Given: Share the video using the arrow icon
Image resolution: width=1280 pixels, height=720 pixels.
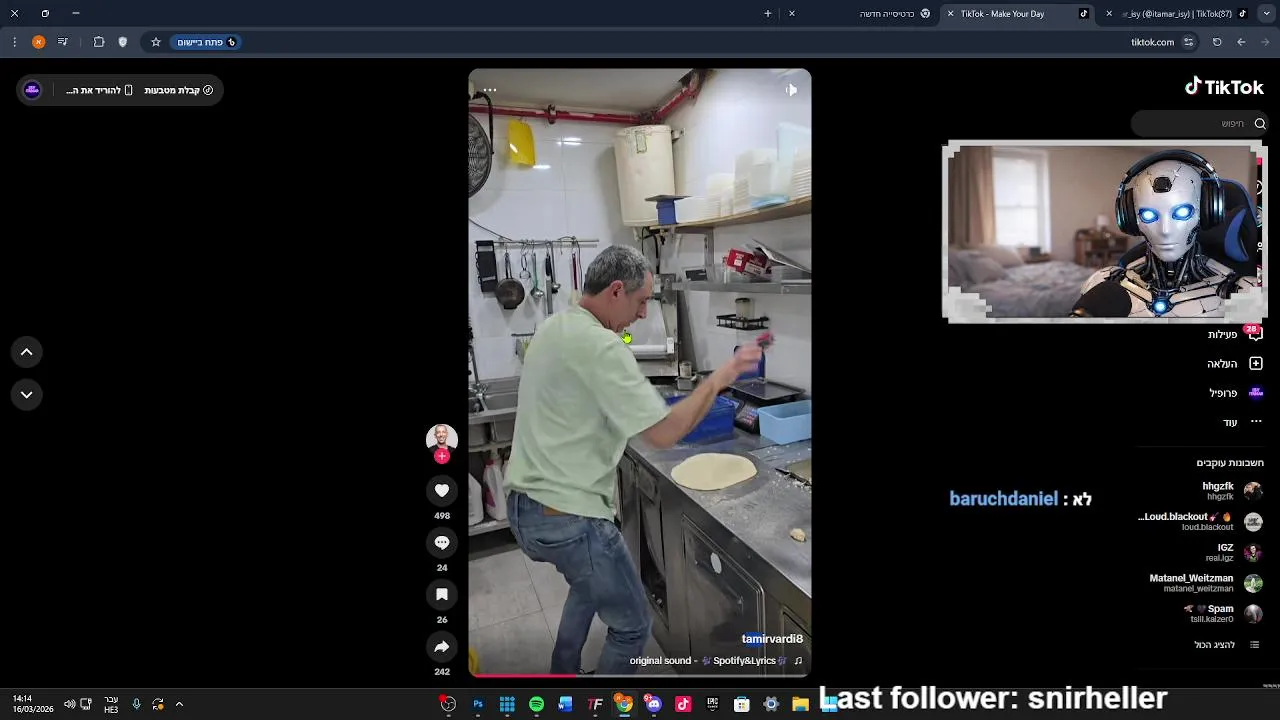Looking at the screenshot, I should click(442, 646).
